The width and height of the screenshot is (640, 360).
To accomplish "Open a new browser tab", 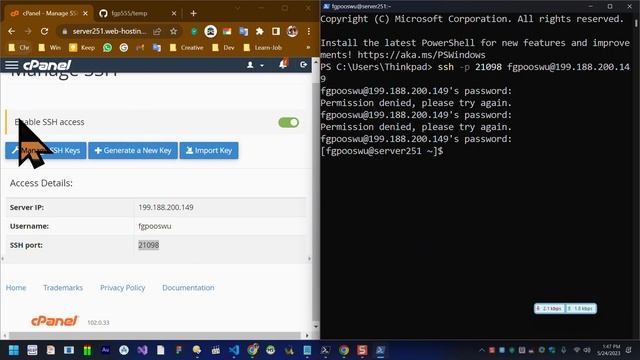I will 193,13.
